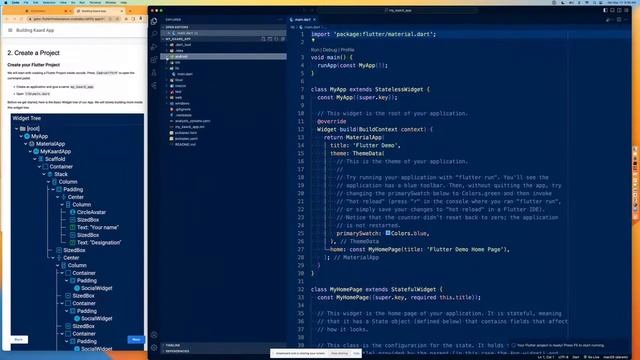Toggle the primary side bar layout icon
This screenshot has width=640, height=360.
coord(605,10)
